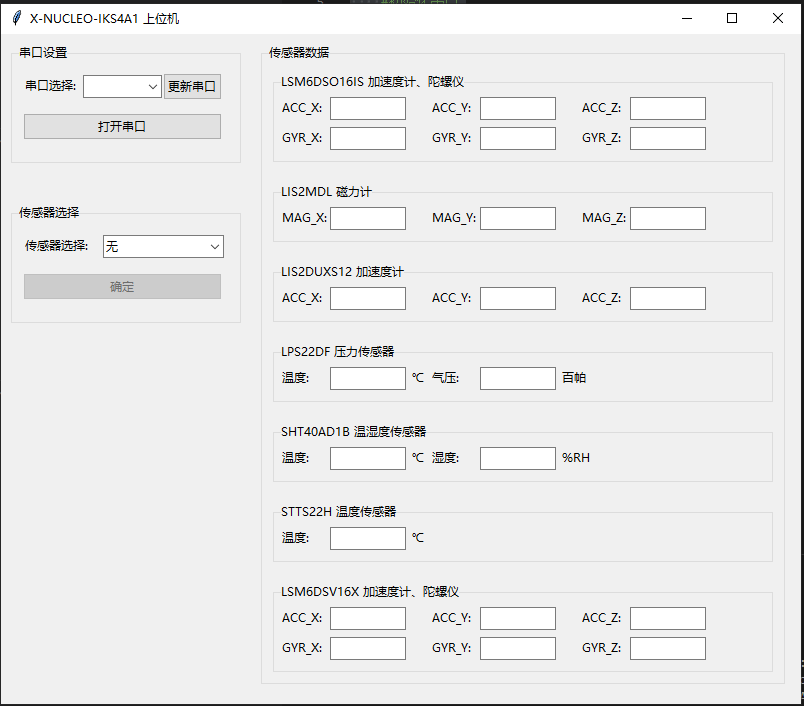Click the LPS22DF 温度 temperature field

(x=367, y=379)
